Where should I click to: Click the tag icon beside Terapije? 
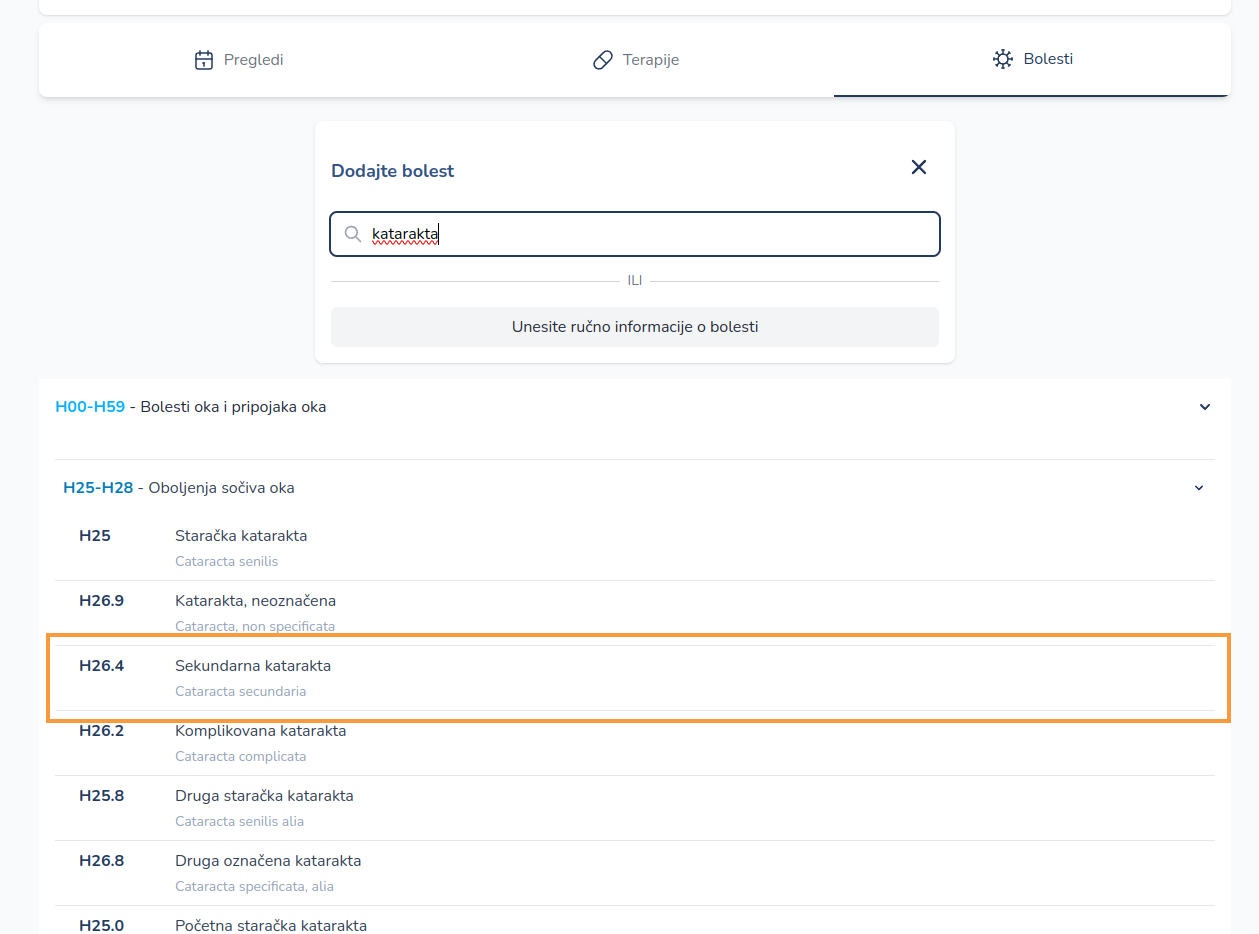click(x=602, y=59)
